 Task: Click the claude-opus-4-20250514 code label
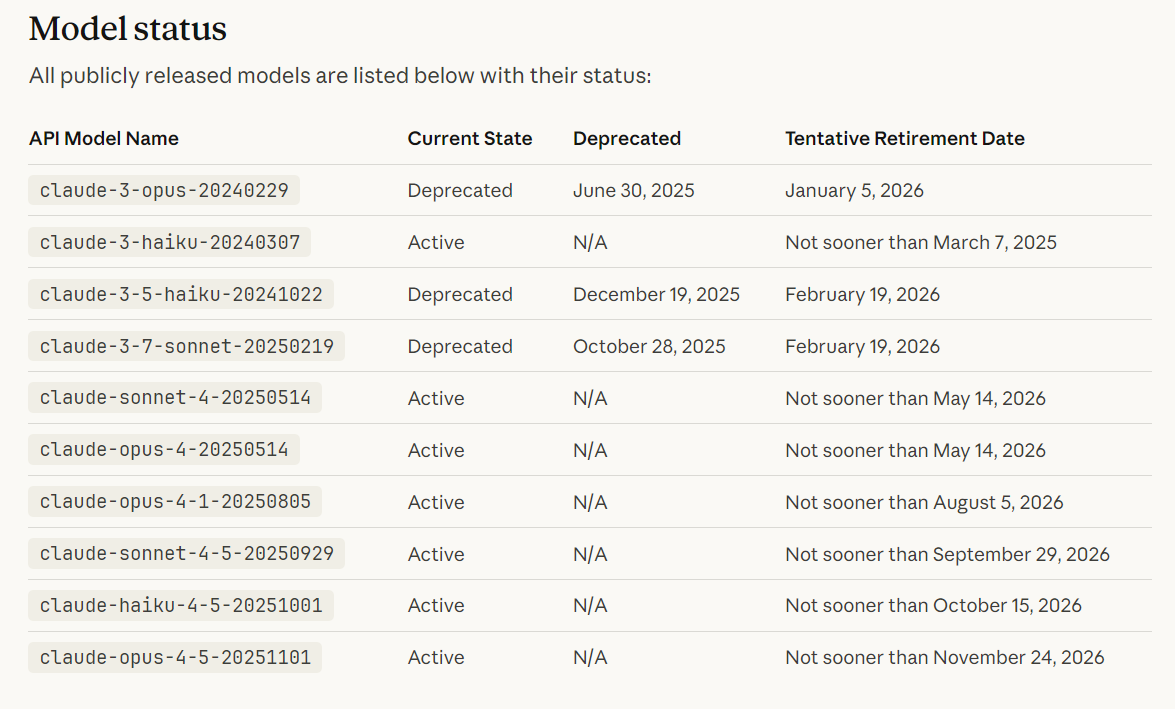click(x=164, y=450)
